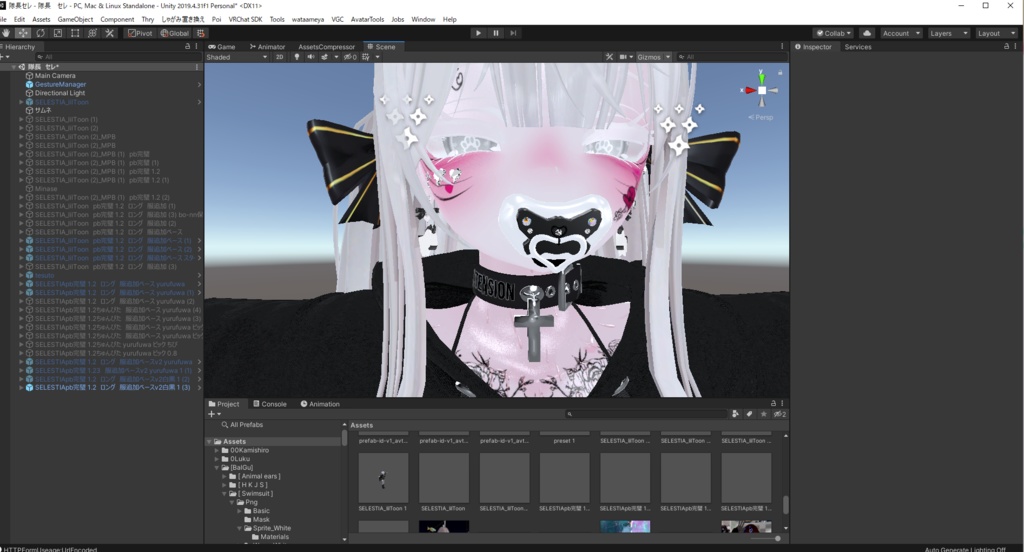Select the Rect transform tool
Viewport: 1024px width, 552px height.
point(75,33)
